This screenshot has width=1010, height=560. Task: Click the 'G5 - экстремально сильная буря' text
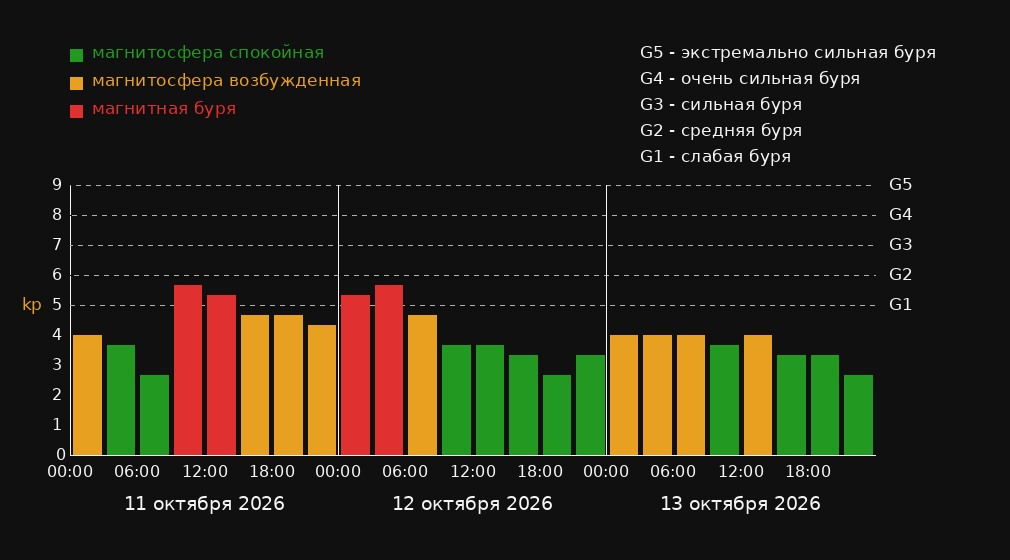click(788, 53)
